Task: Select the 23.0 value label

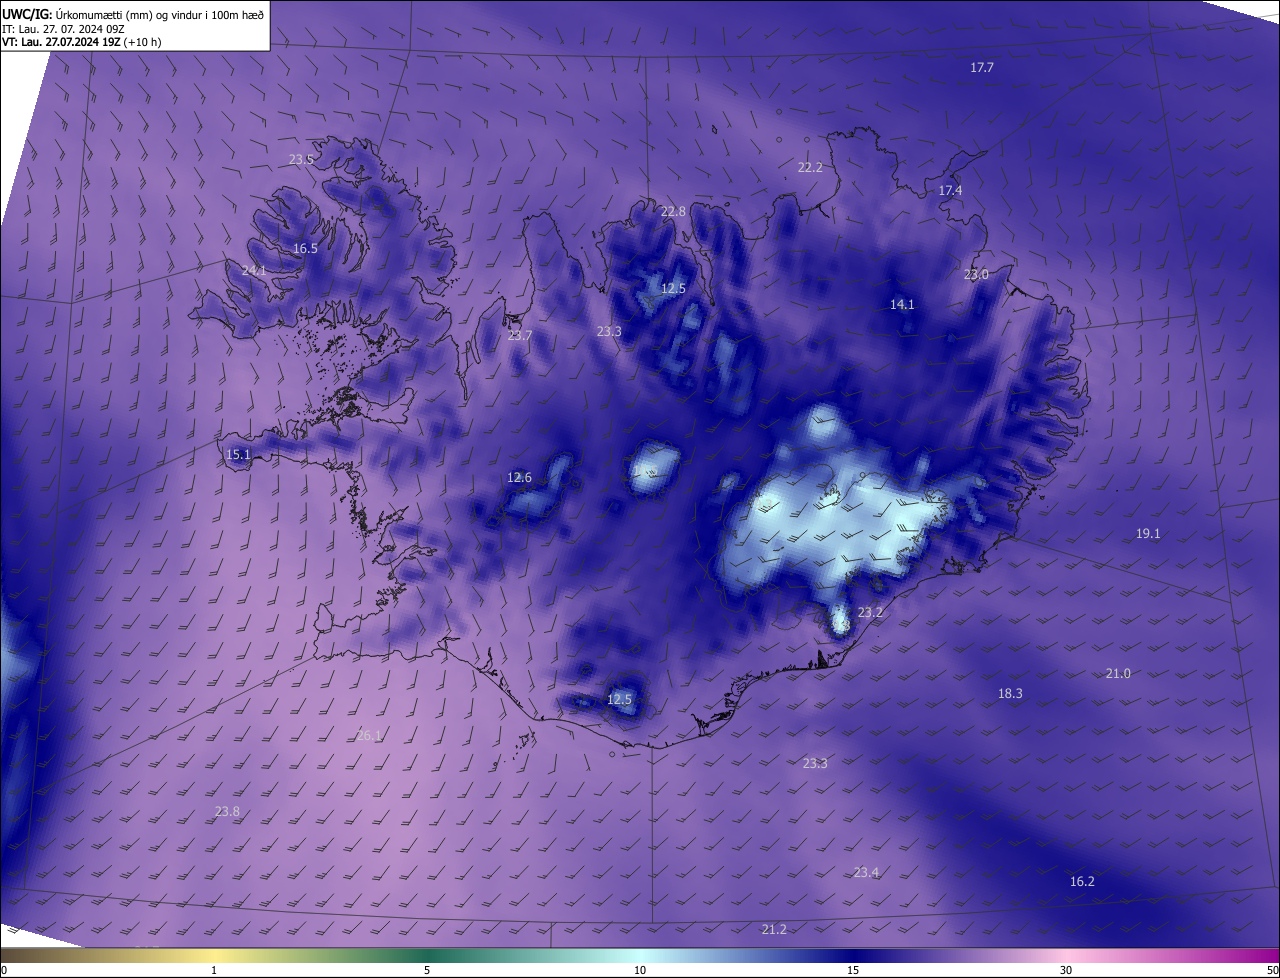Action: pos(976,275)
